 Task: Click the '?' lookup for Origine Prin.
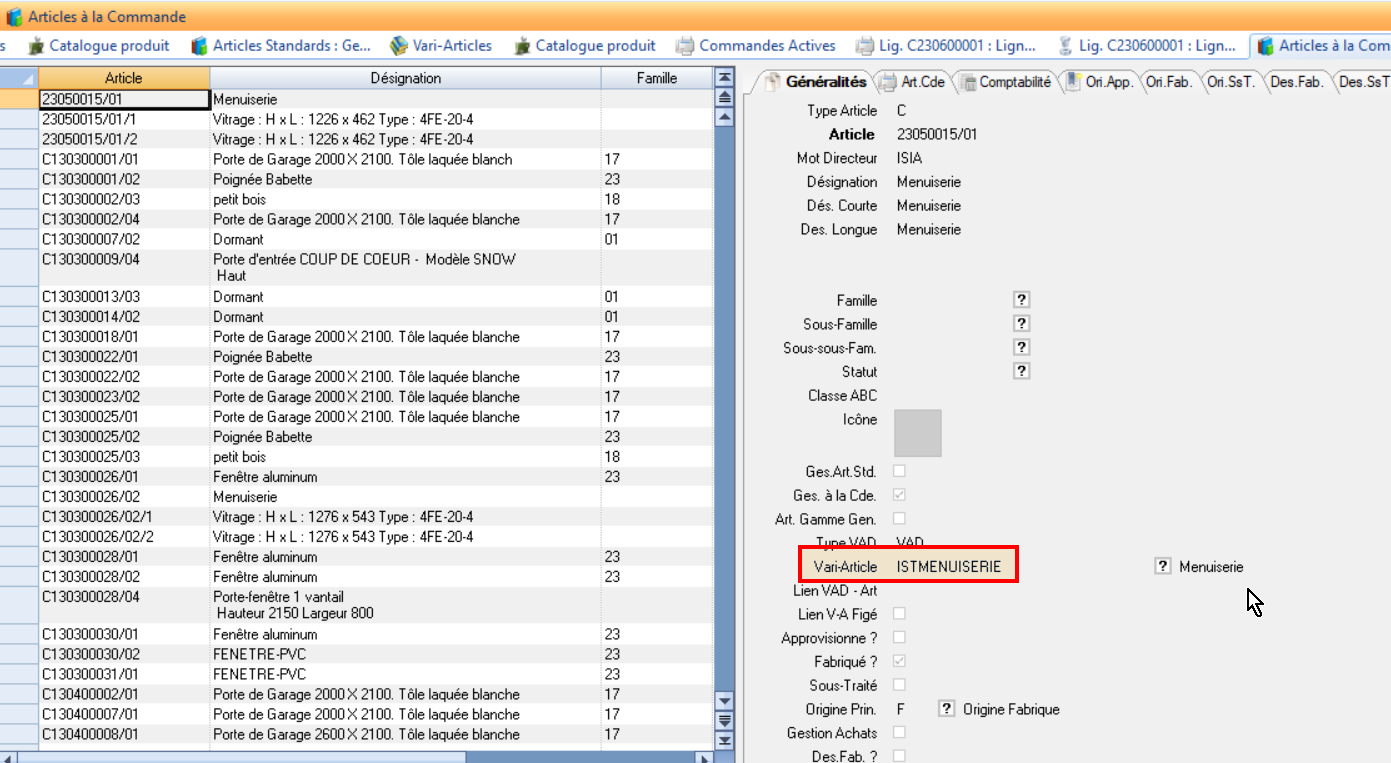(x=946, y=709)
